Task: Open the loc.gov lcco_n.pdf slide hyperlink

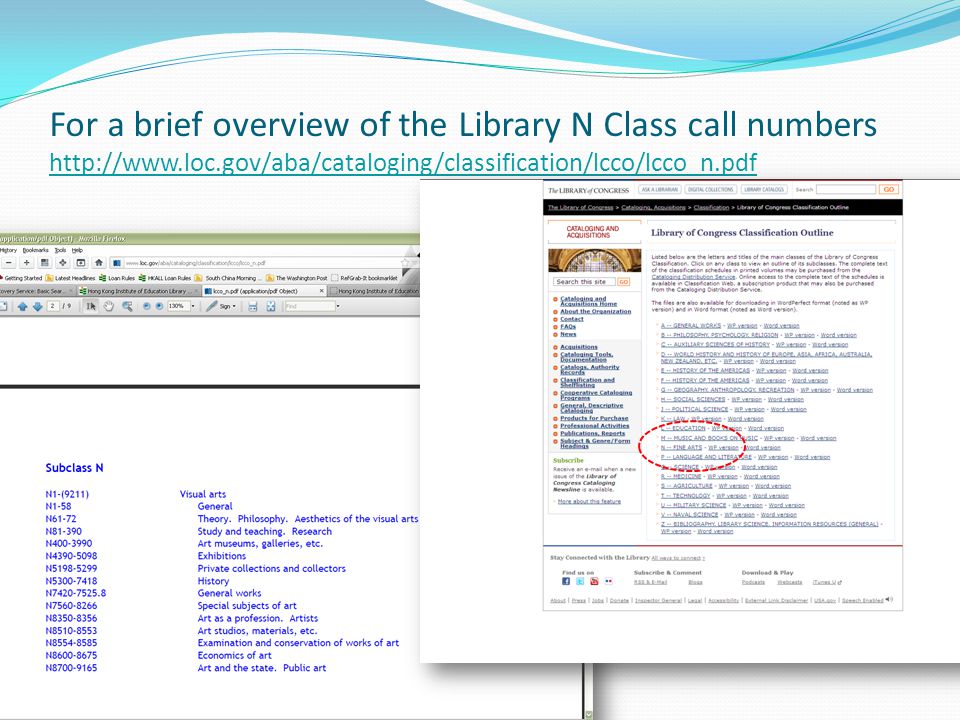Action: click(403, 163)
